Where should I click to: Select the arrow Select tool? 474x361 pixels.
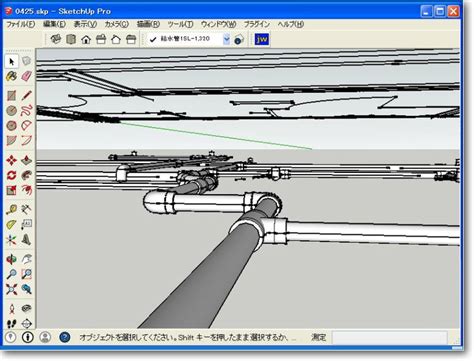(x=12, y=62)
